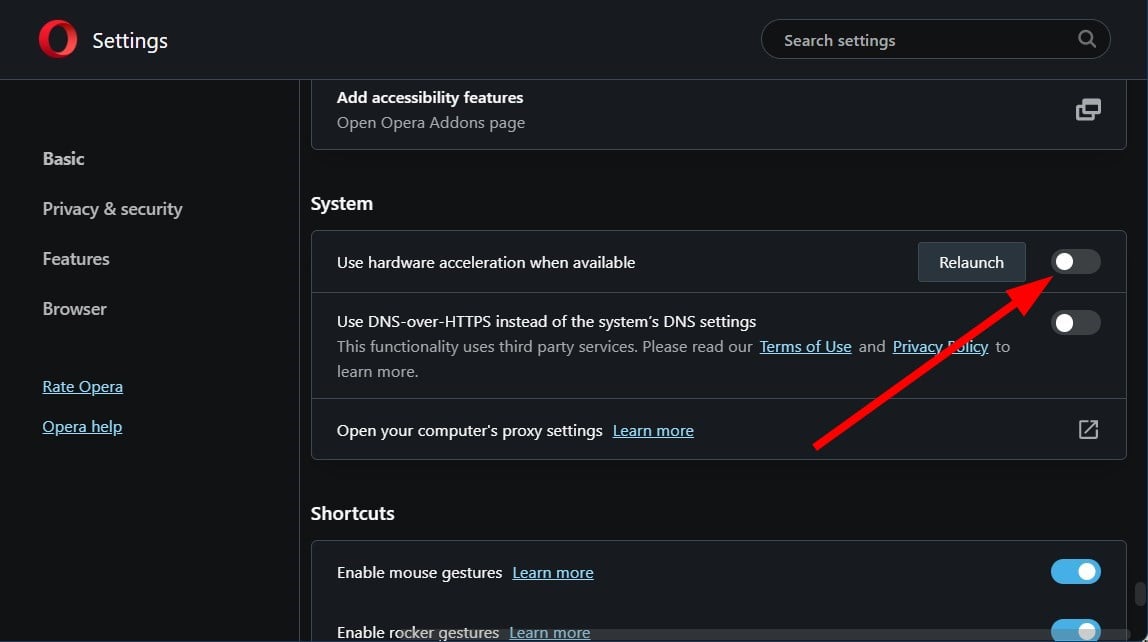Open the Features settings section

coord(76,259)
